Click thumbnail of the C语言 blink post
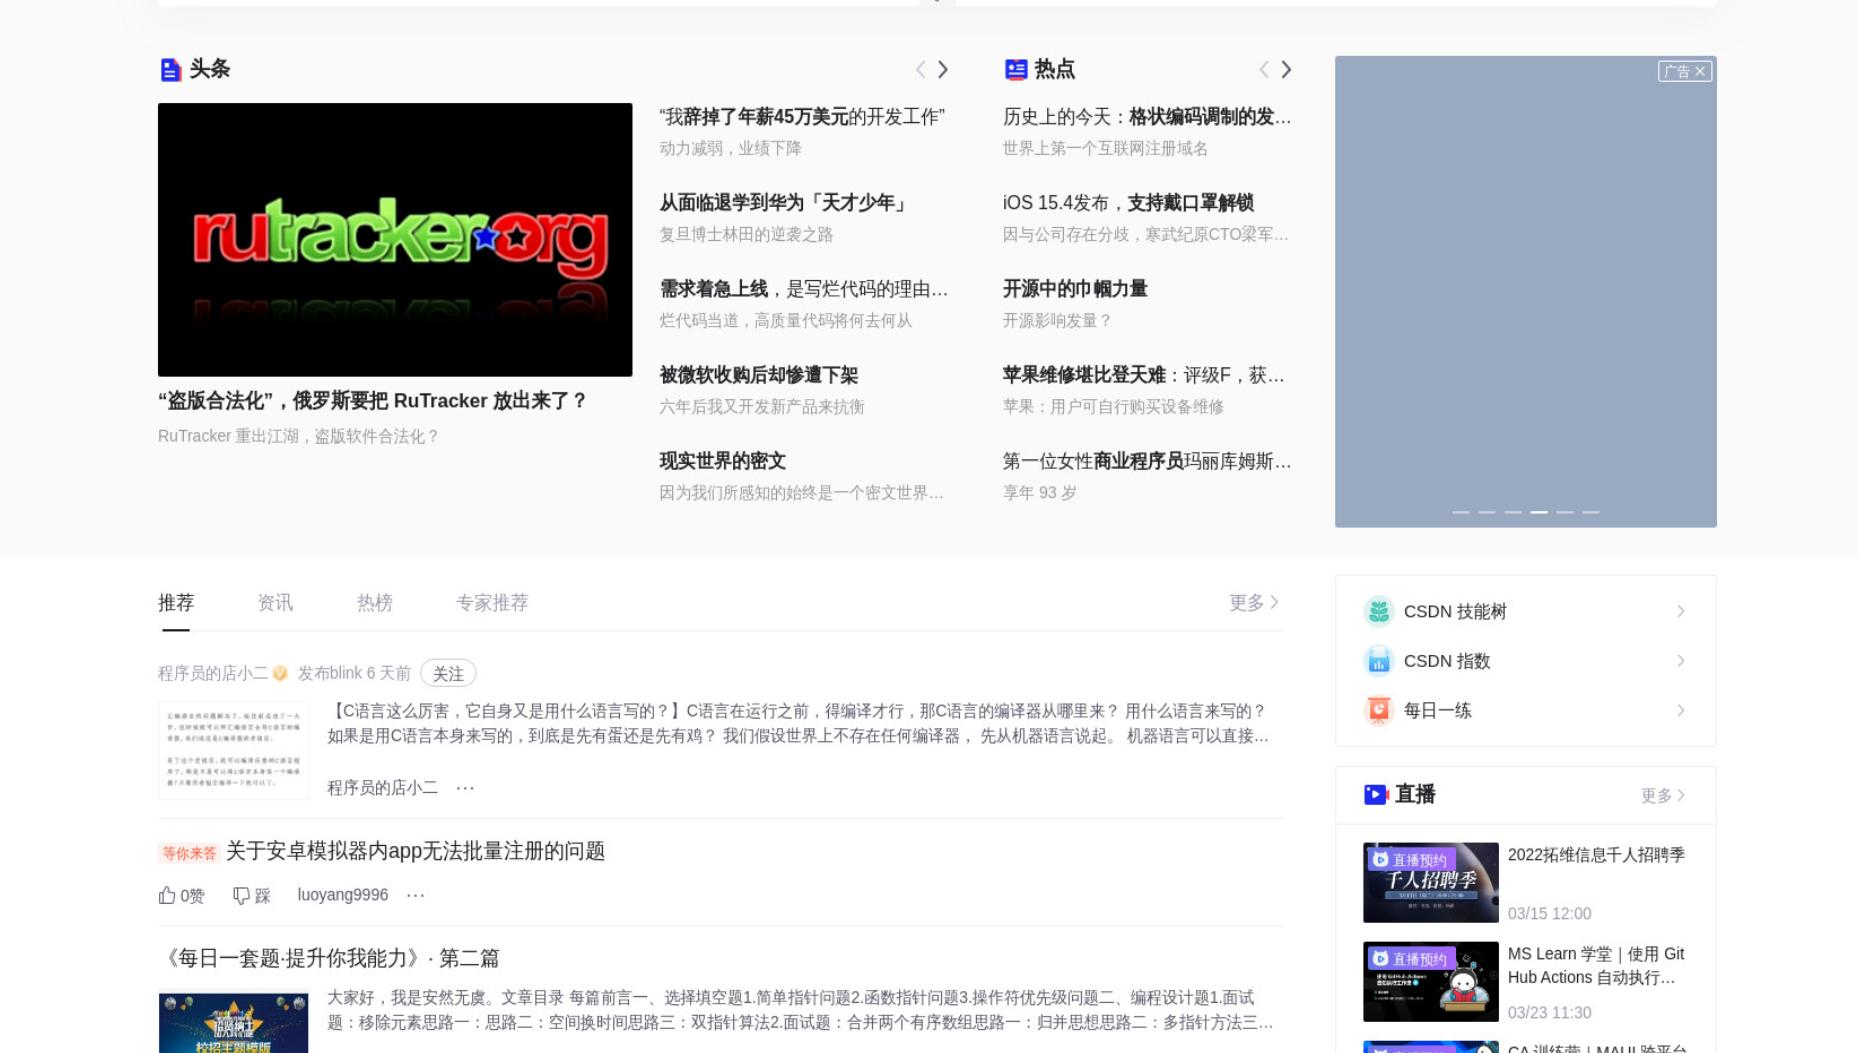 [x=233, y=750]
